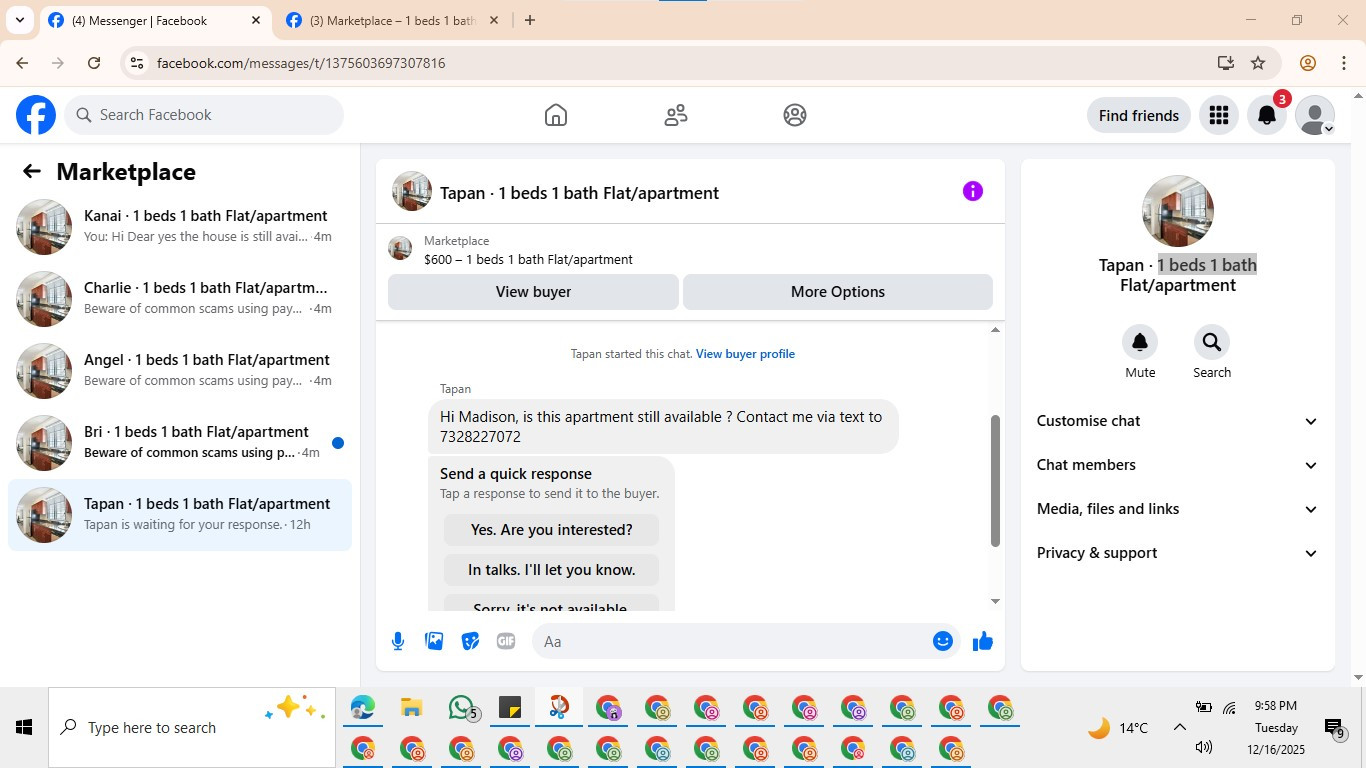Expand the Privacy & support section
Screen dimensions: 1366x768
1178,553
